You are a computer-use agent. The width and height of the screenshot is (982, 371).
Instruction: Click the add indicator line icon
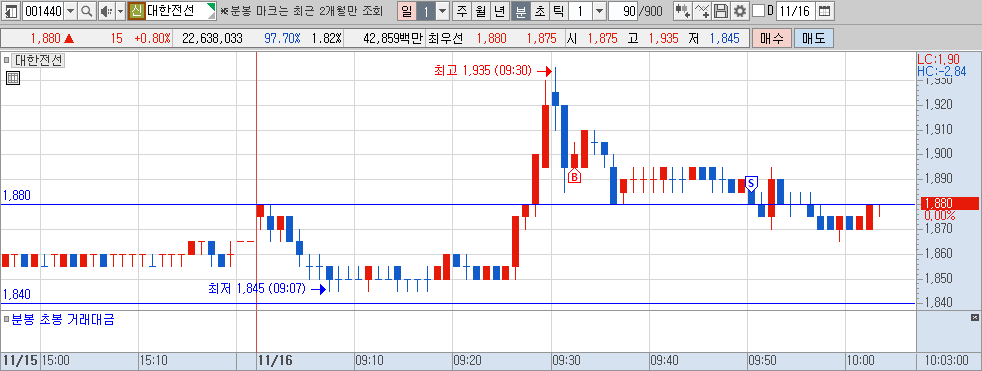coord(703,11)
